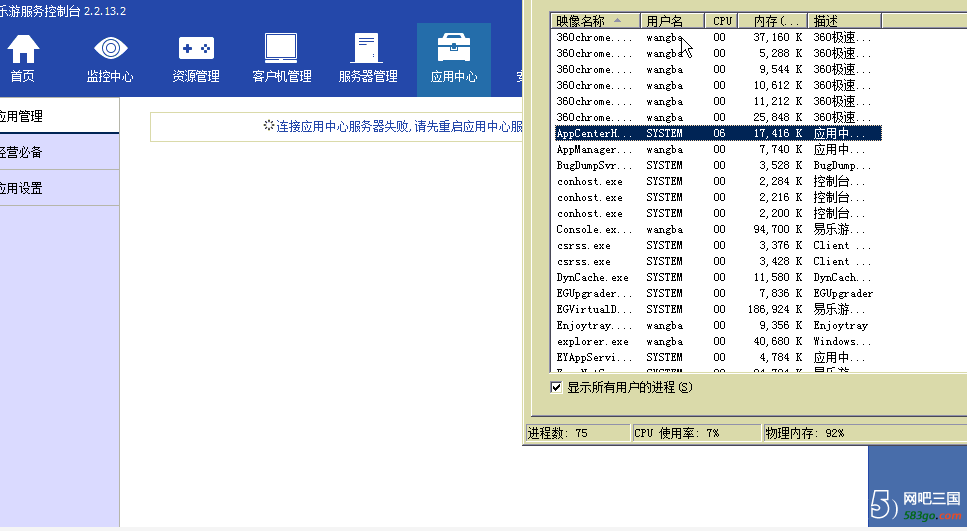The image size is (967, 531).
Task: Select the EGVirtualD... process row
Action: pyautogui.click(x=718, y=310)
